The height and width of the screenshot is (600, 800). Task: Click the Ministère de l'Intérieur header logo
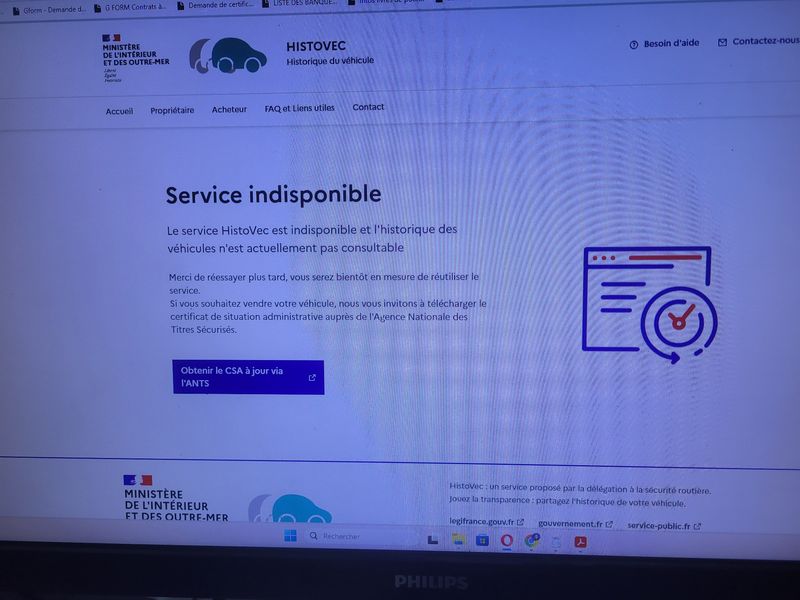pyautogui.click(x=135, y=56)
